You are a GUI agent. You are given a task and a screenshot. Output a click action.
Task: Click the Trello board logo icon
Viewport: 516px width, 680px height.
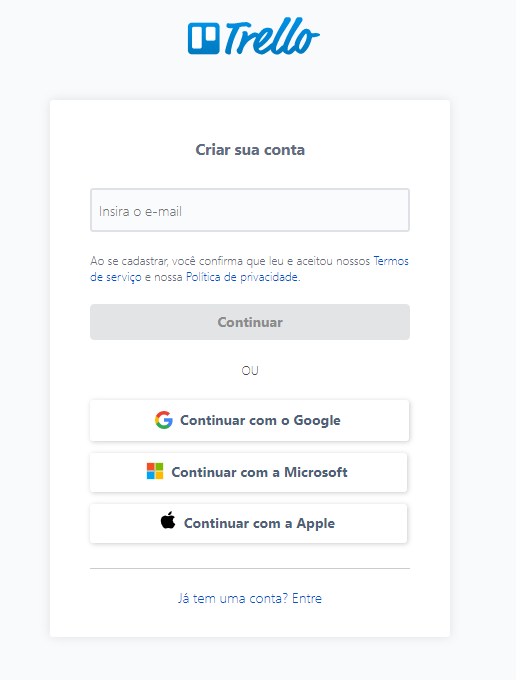tap(203, 39)
